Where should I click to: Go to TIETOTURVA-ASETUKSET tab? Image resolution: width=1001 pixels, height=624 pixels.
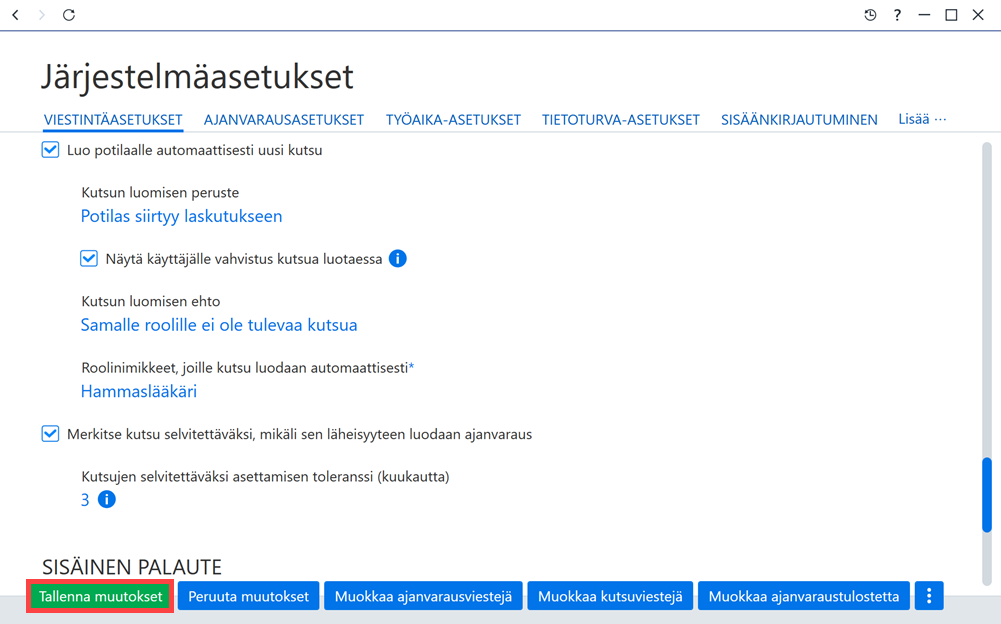pos(621,120)
